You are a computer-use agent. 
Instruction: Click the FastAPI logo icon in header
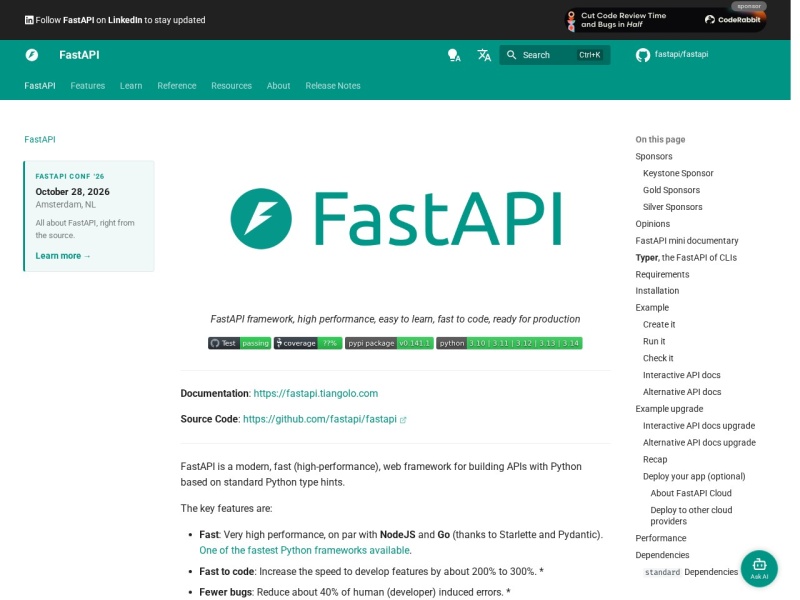32,55
